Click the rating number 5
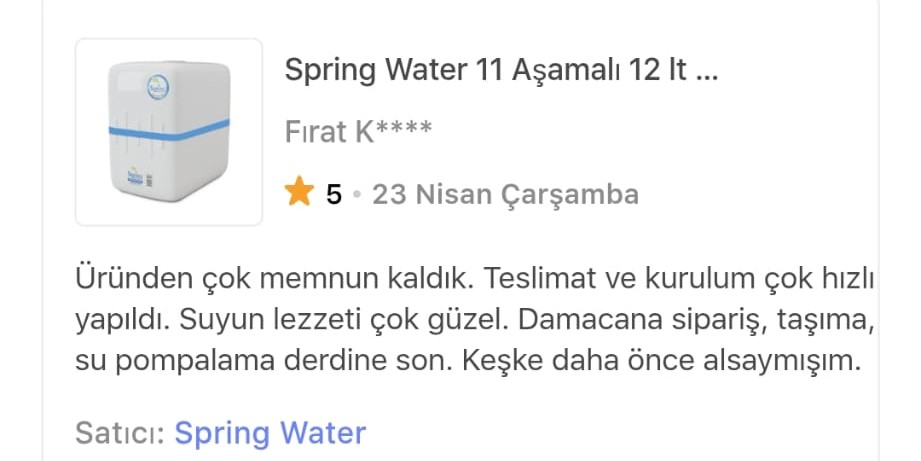The height and width of the screenshot is (461, 921). tap(334, 194)
